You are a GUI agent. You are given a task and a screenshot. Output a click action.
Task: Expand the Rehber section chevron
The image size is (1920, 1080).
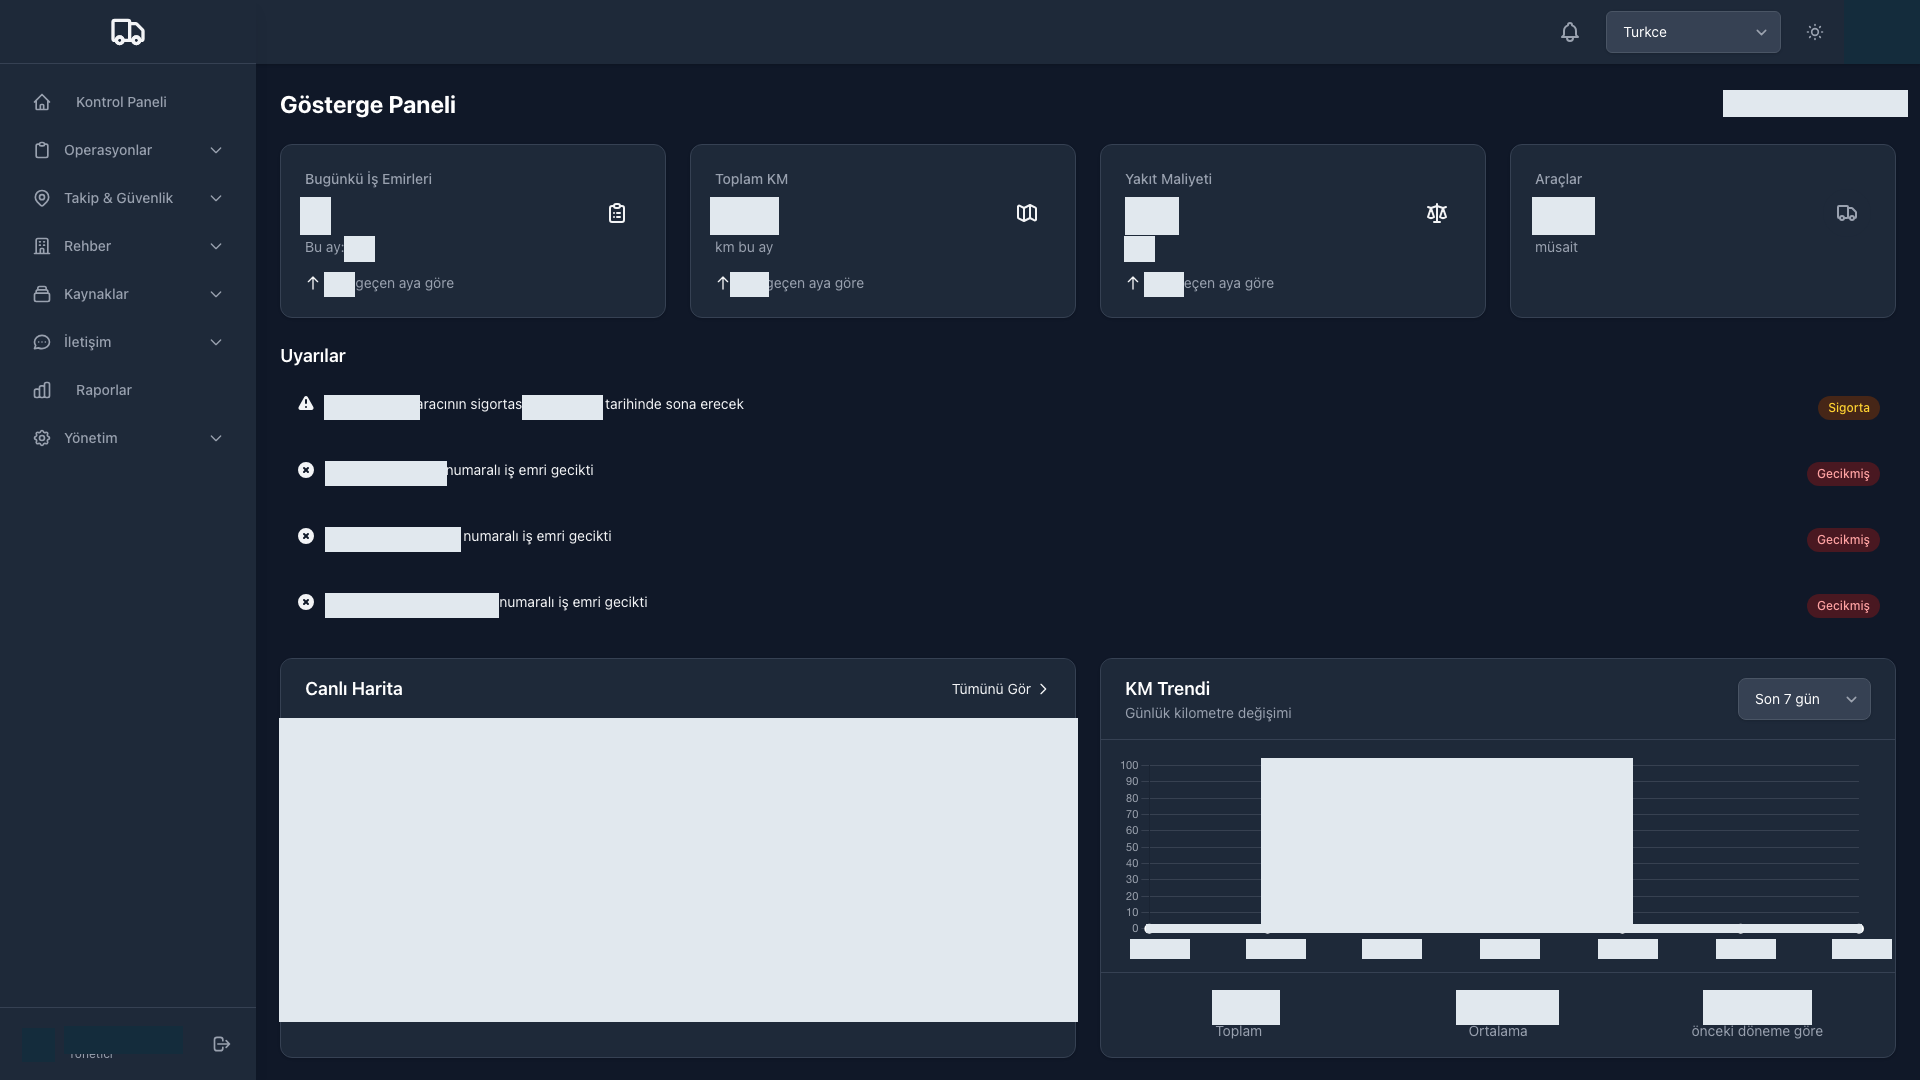click(x=216, y=246)
